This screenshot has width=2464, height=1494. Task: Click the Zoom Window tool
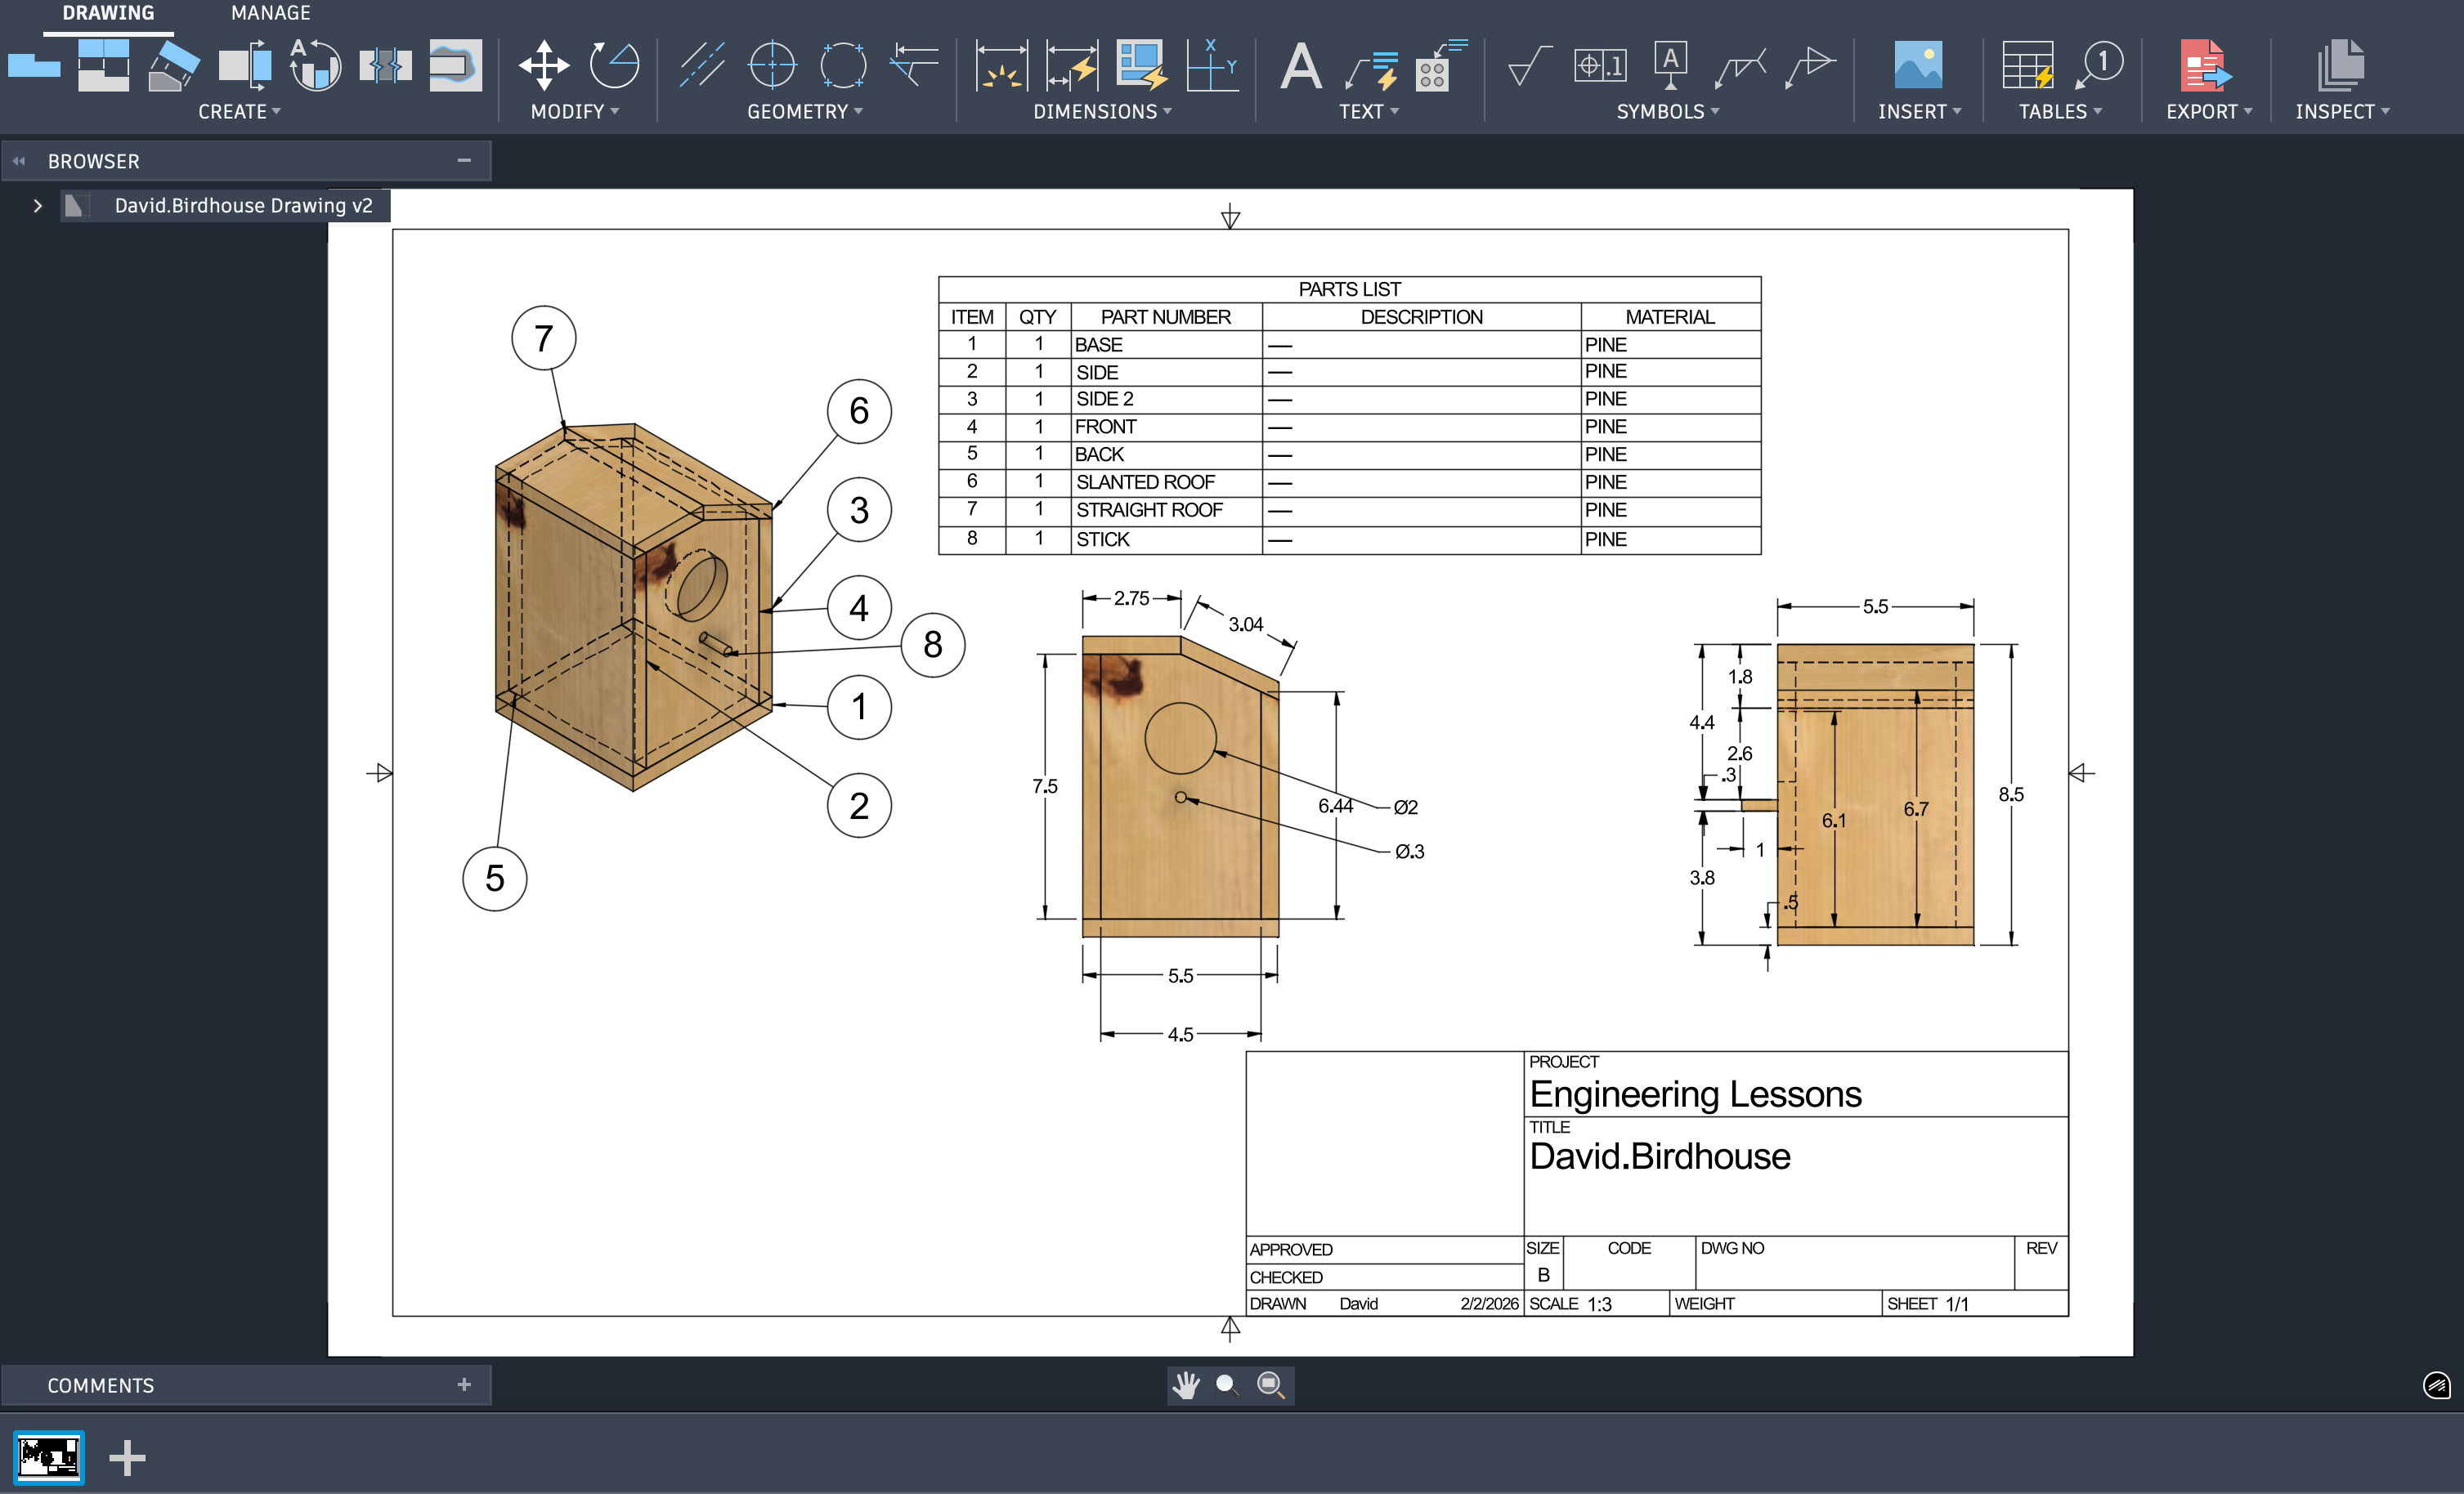click(x=1270, y=1385)
